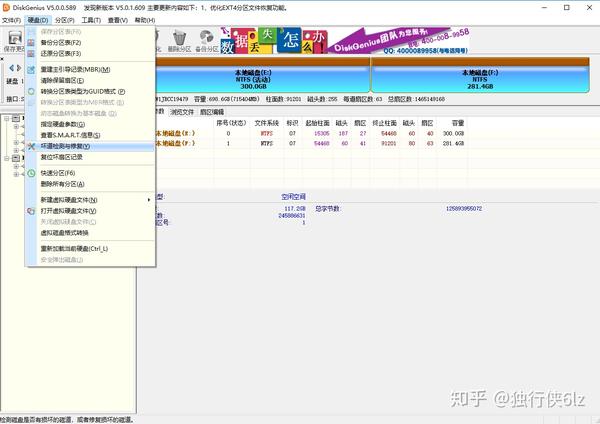This screenshot has height=424, width=600.
Task: Switch to the 扇区编辑 tab
Action: (x=212, y=112)
